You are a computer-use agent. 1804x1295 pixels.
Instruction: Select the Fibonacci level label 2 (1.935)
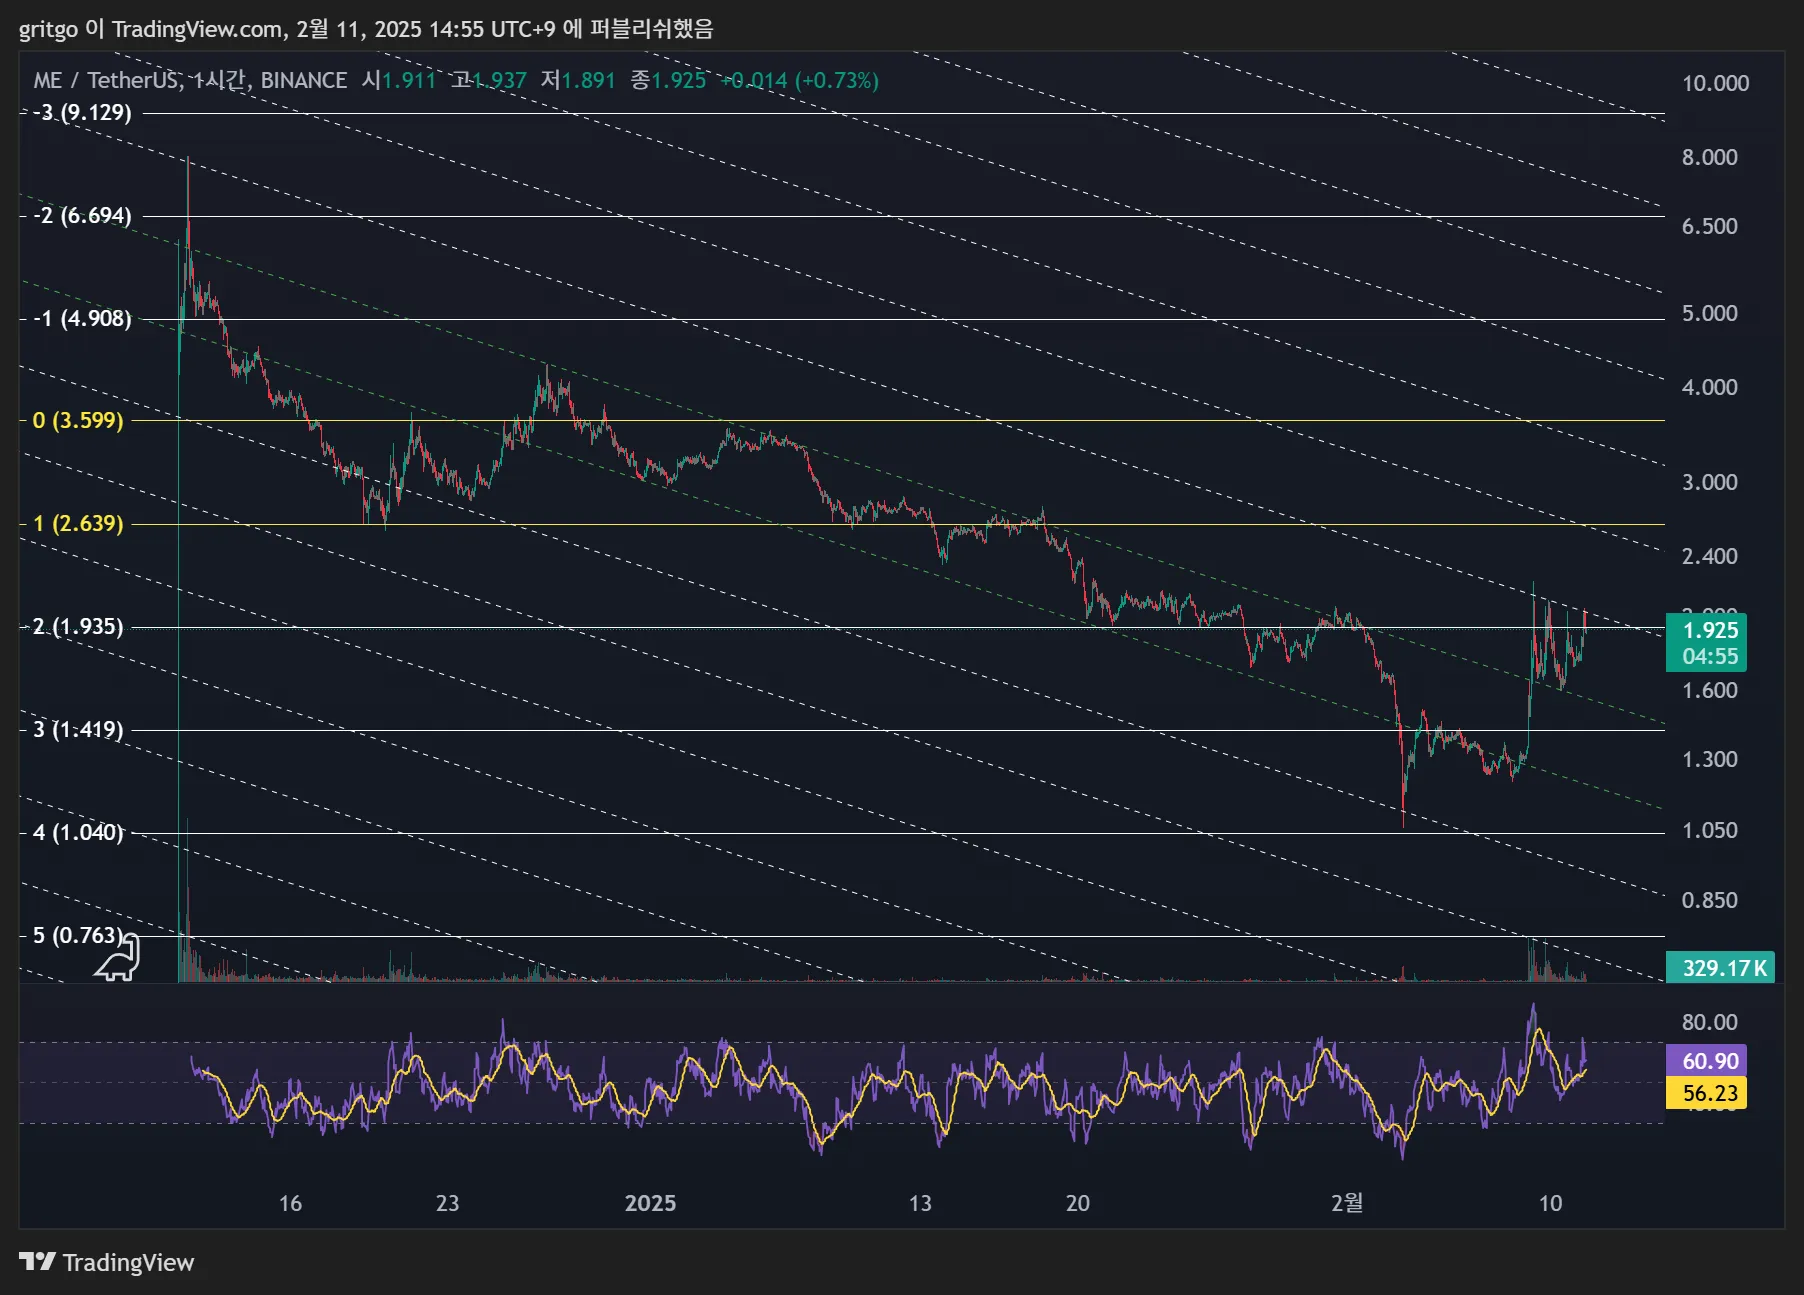[x=78, y=626]
